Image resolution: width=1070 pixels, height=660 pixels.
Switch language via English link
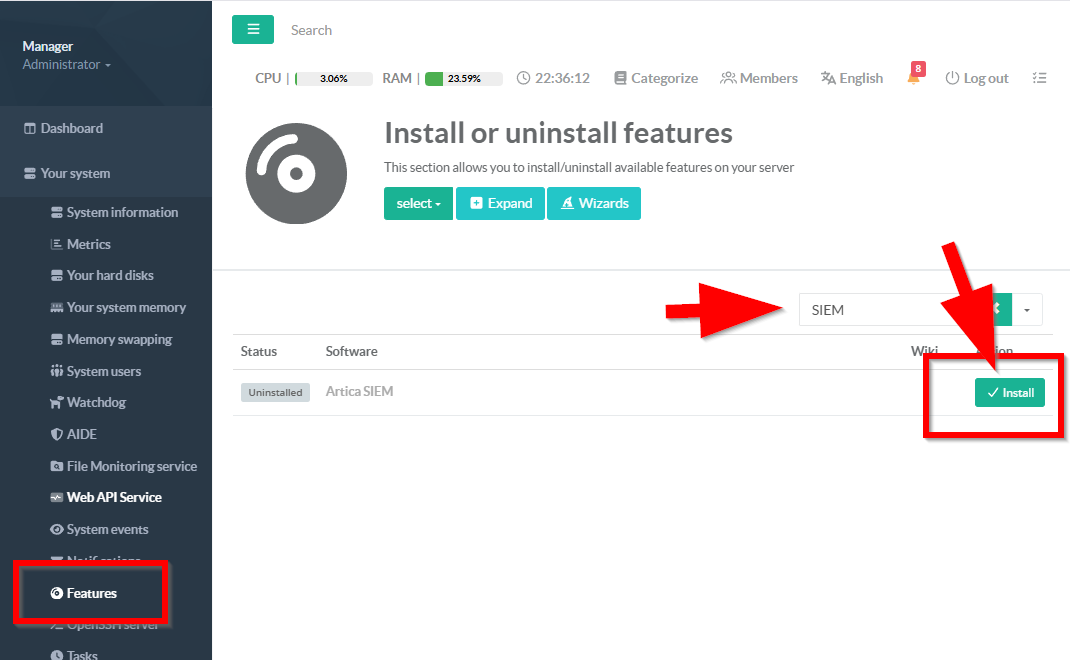click(x=852, y=78)
